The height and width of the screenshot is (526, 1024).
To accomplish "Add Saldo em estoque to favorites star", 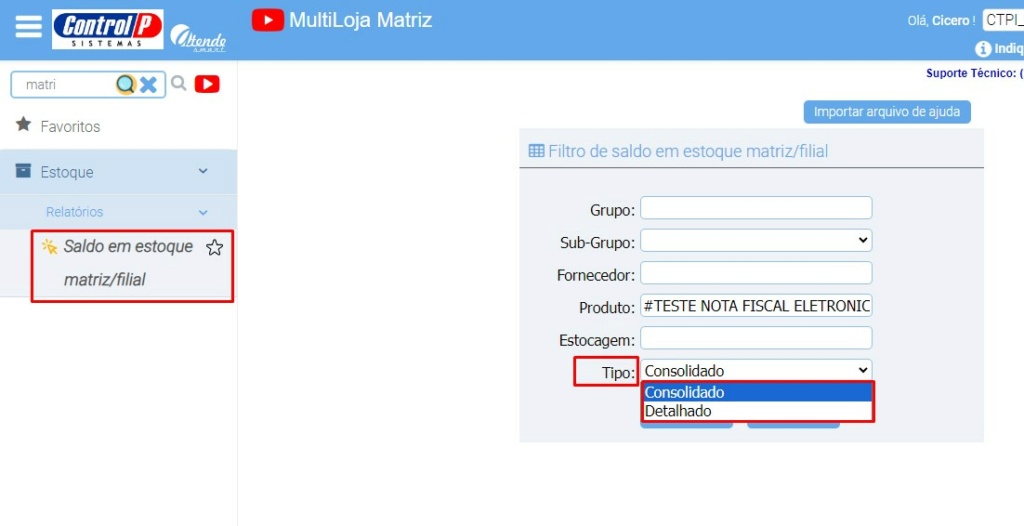I will [214, 248].
